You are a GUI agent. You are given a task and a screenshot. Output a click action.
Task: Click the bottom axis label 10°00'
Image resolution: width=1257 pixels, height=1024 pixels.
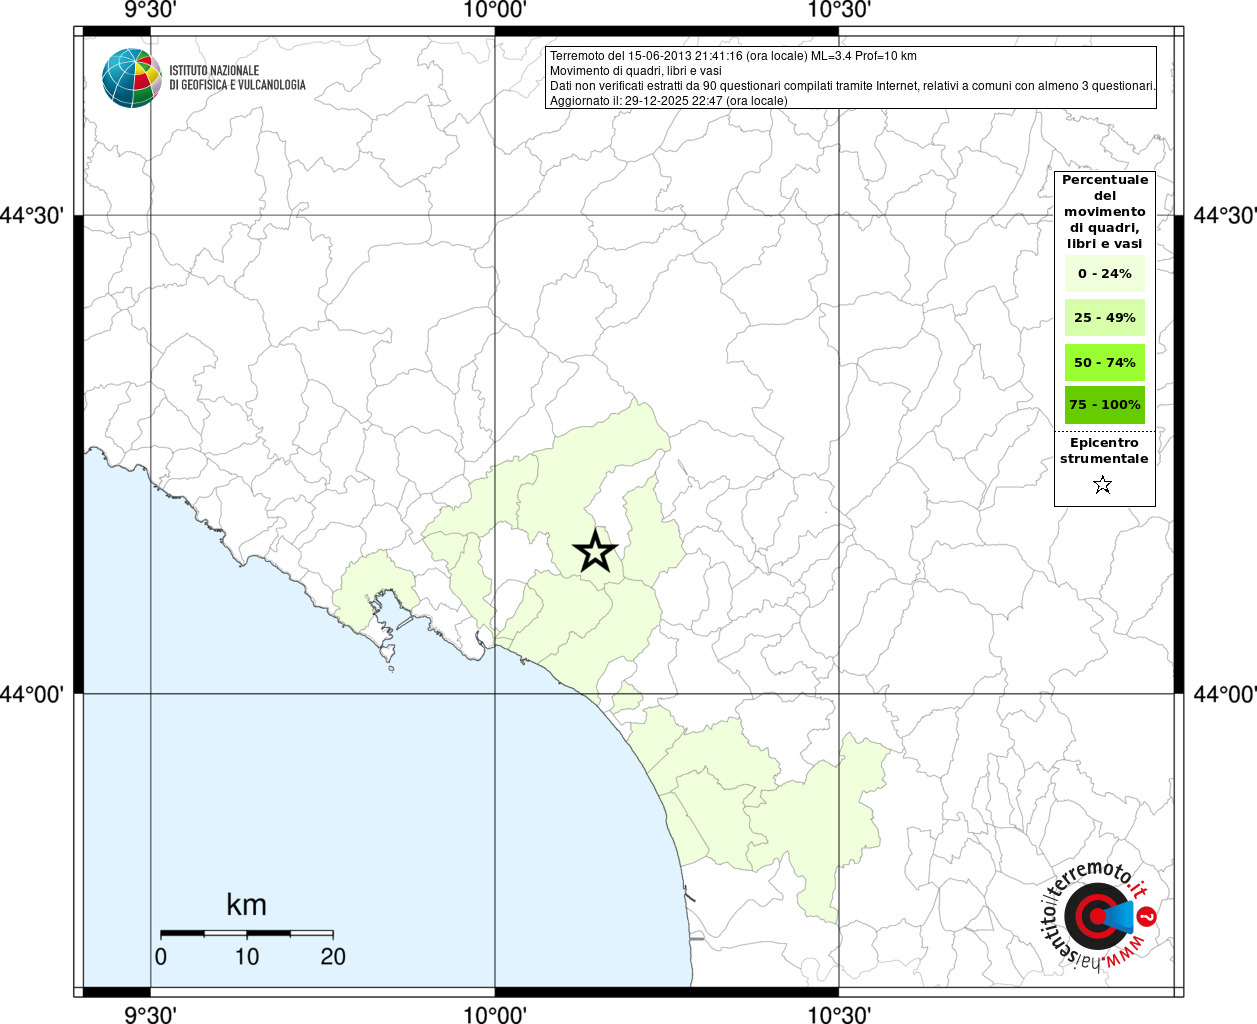pos(495,1015)
